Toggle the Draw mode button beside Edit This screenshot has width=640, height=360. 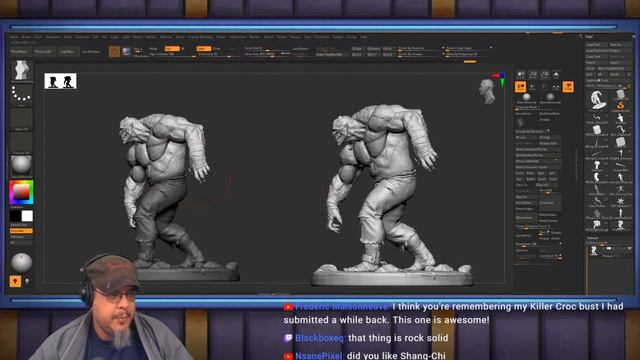click(x=127, y=51)
